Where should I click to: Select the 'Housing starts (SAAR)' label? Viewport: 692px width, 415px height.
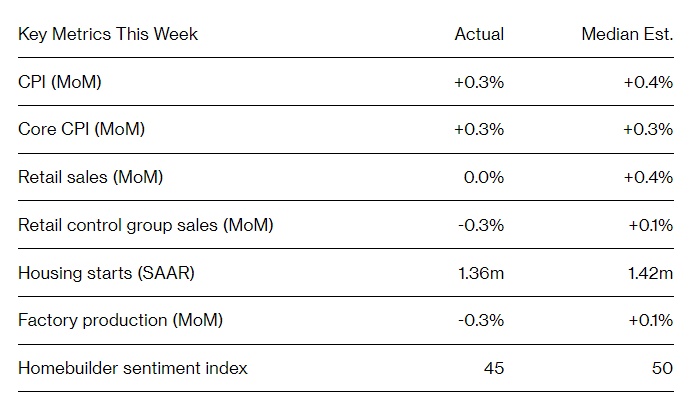tap(105, 272)
